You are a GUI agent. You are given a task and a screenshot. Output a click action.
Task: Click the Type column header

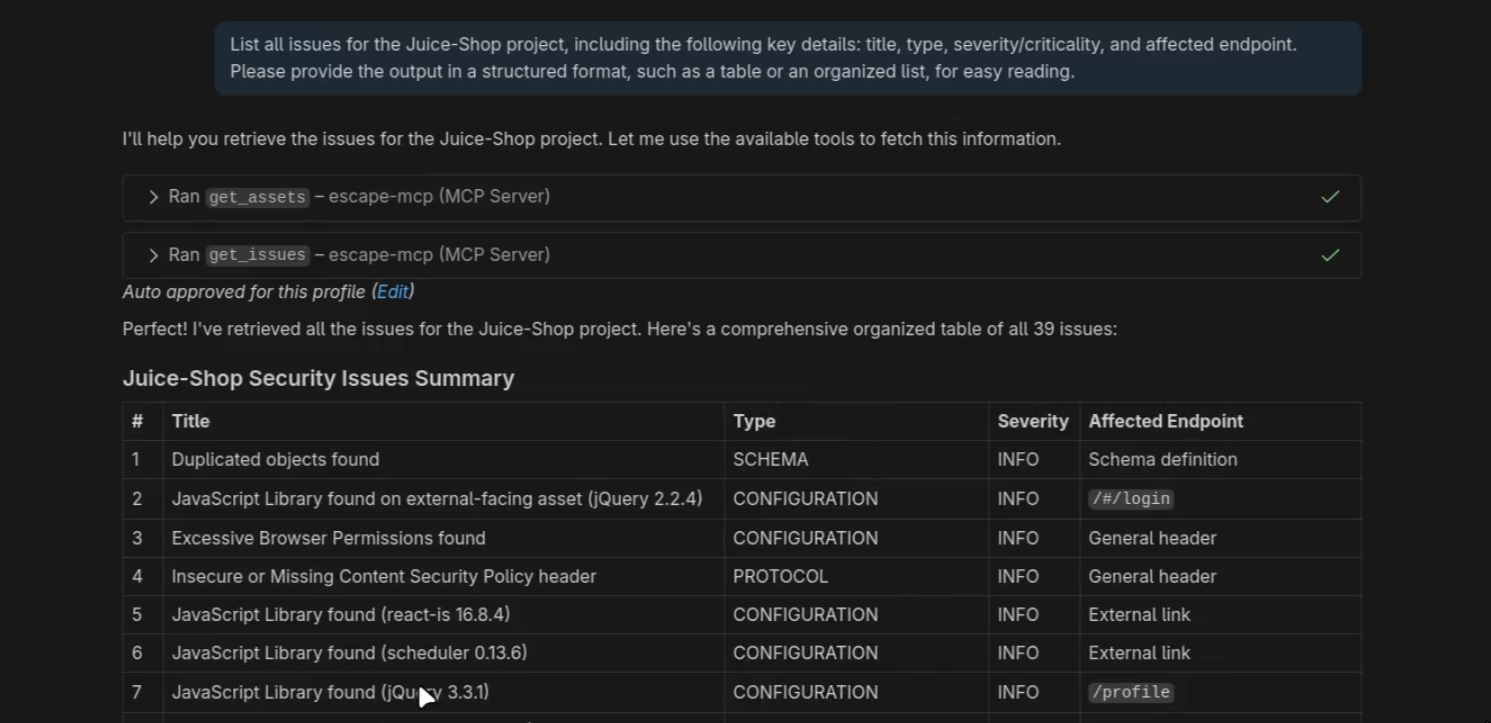pyautogui.click(x=754, y=421)
